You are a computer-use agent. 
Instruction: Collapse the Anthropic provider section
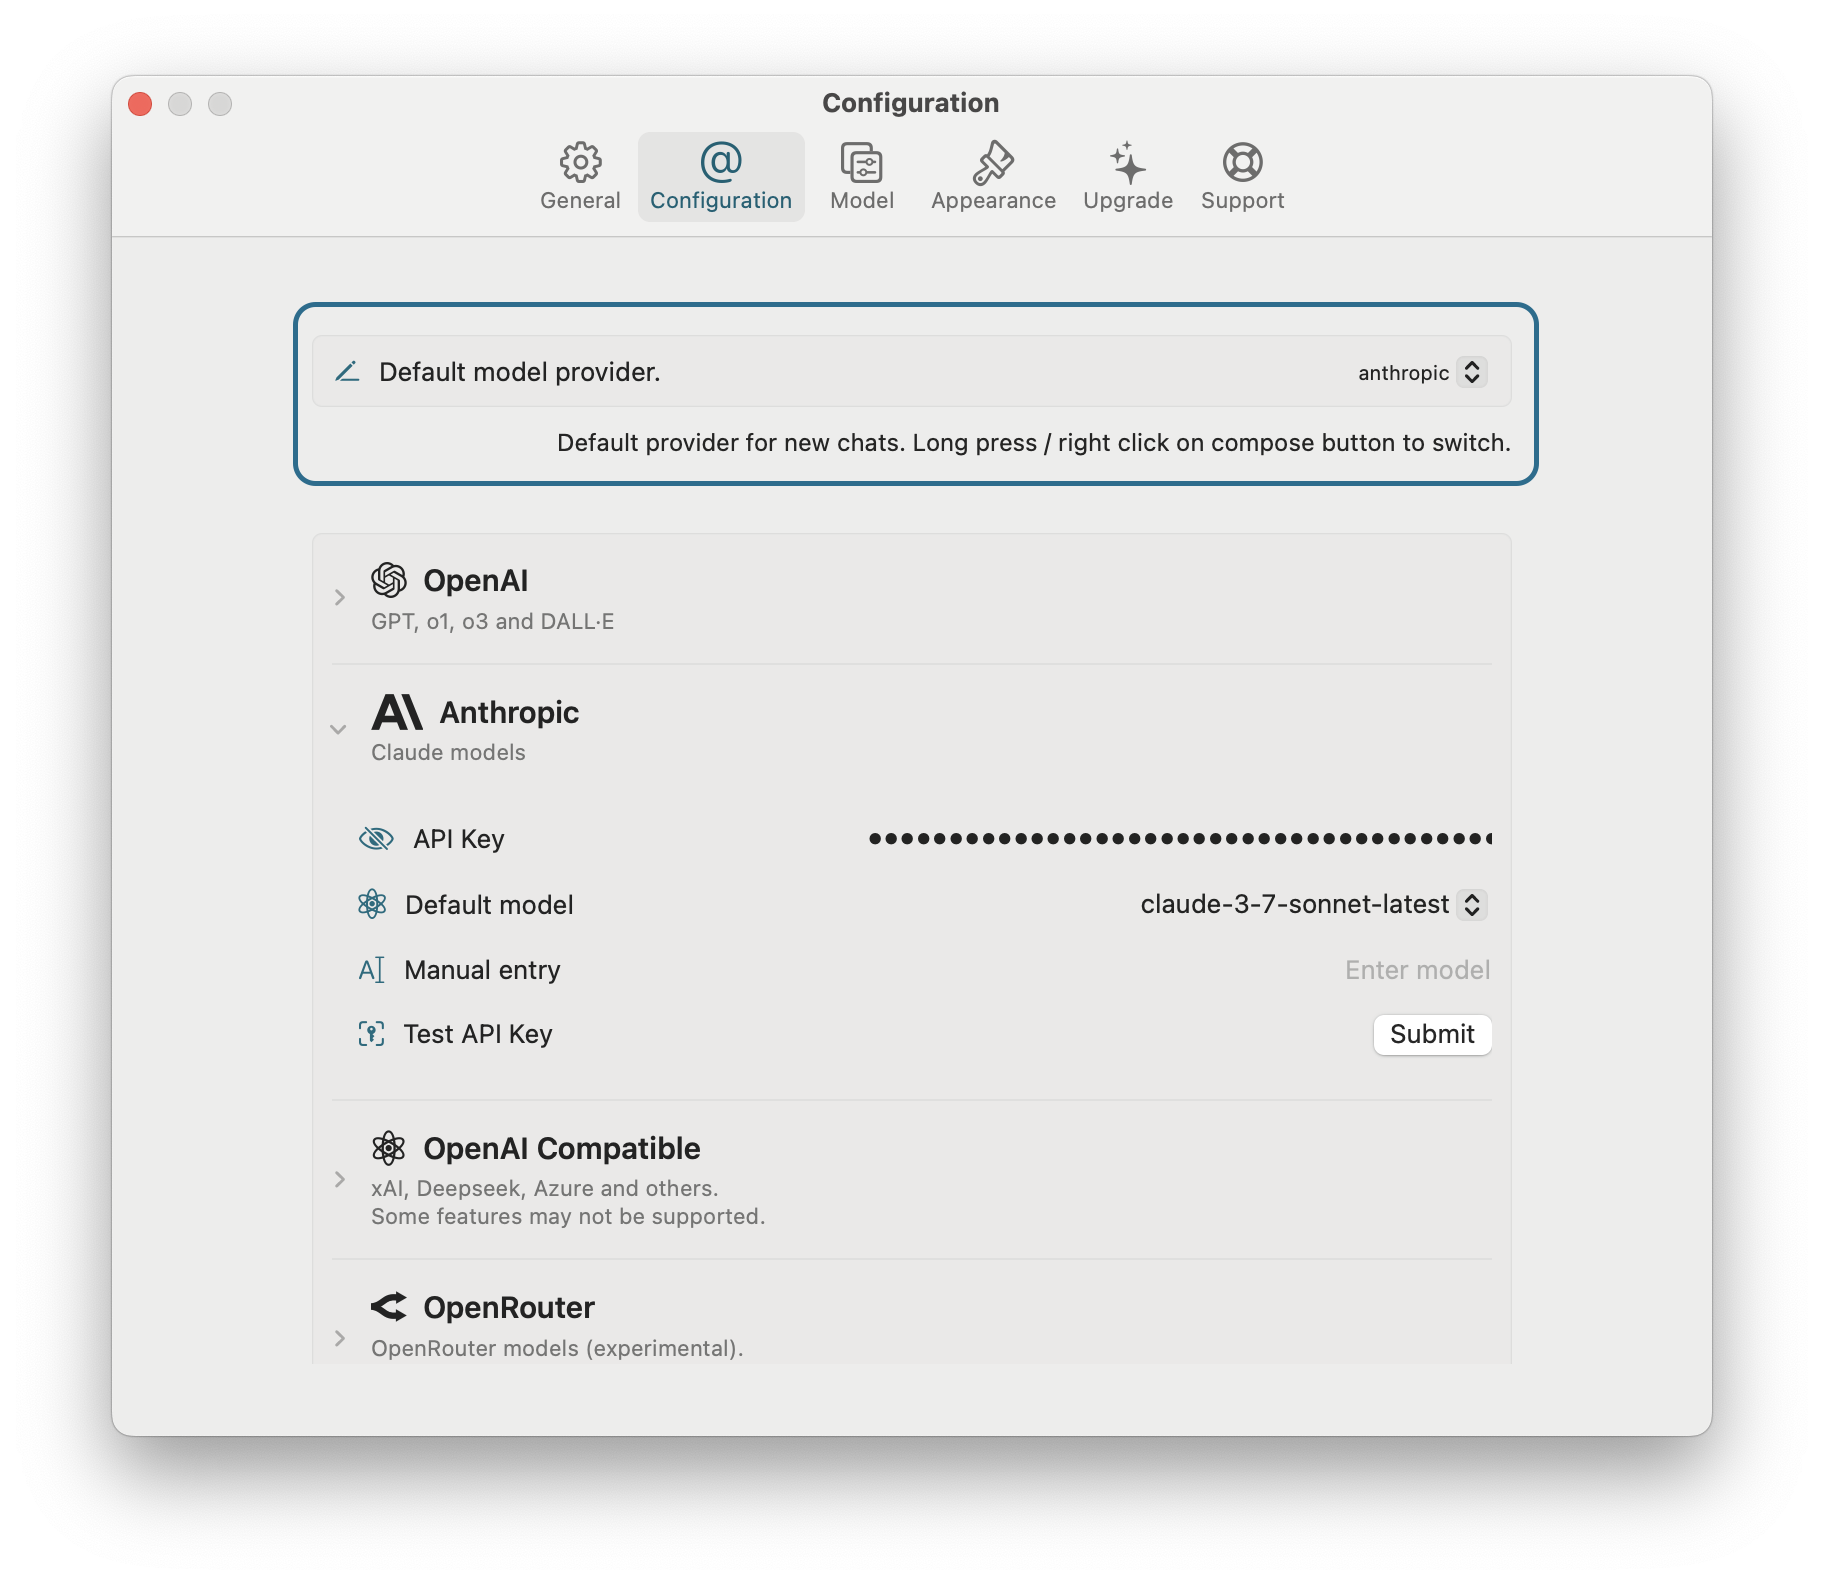coord(338,729)
